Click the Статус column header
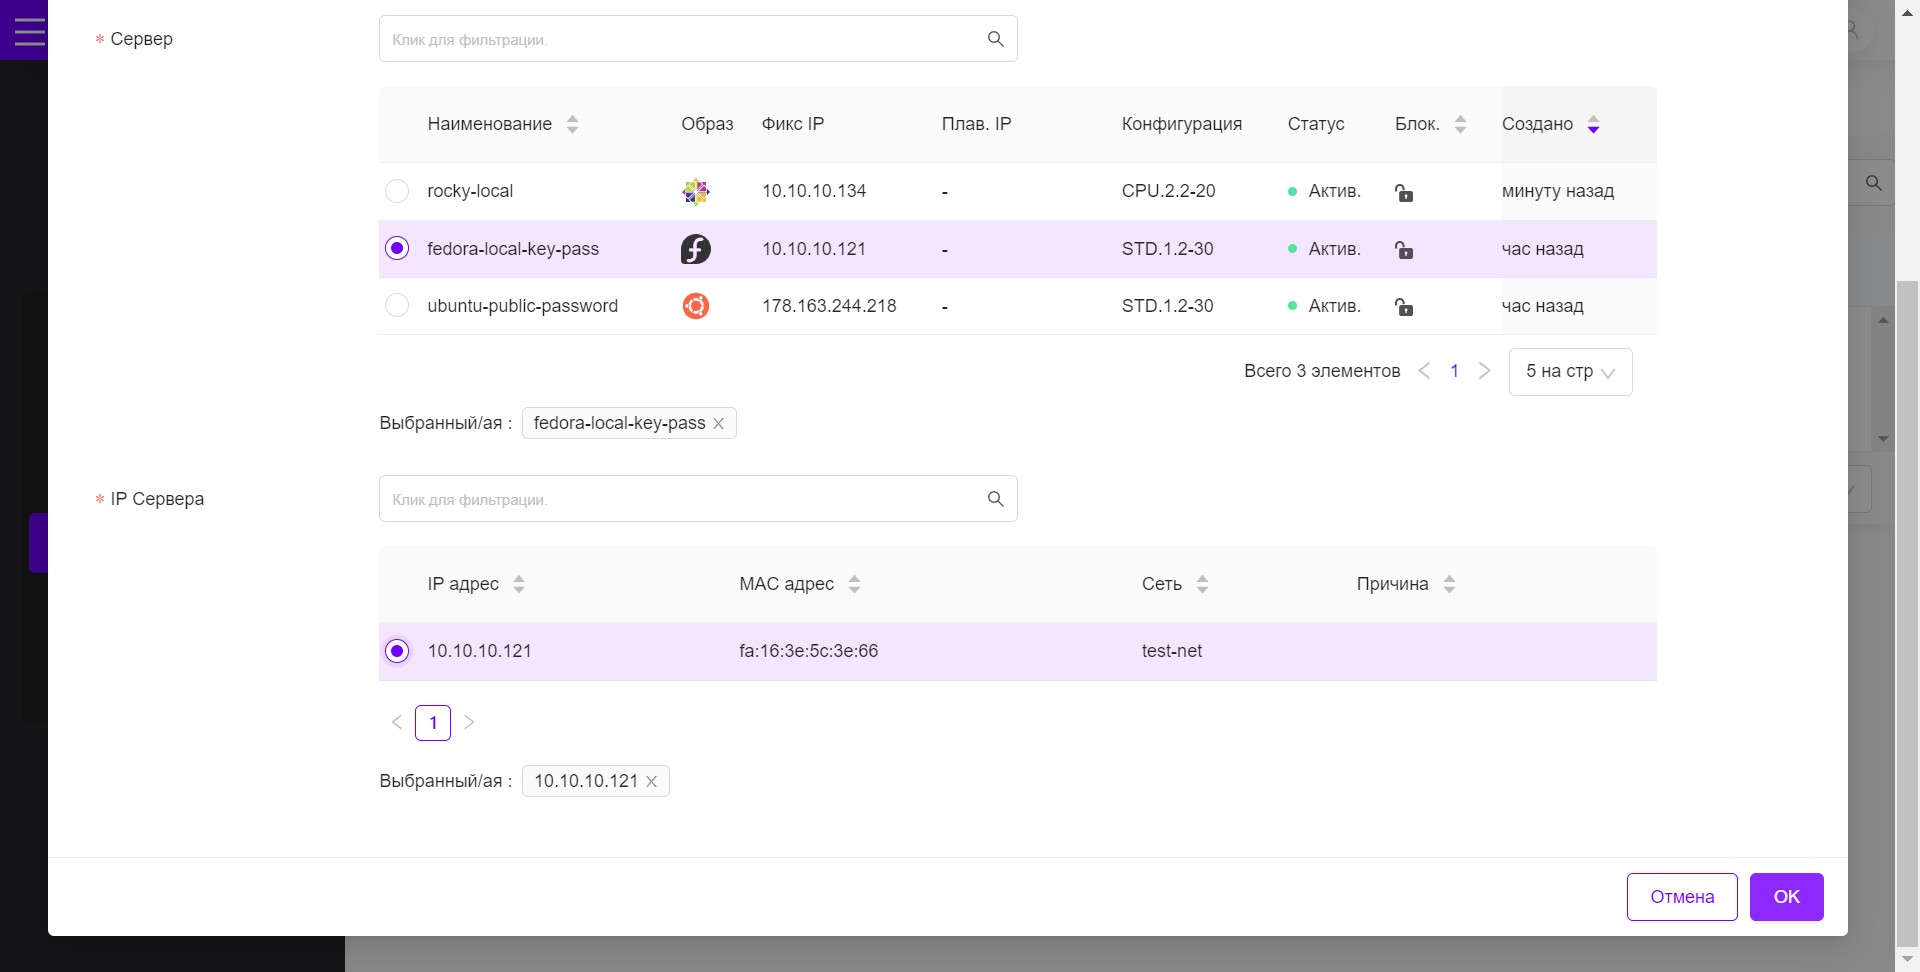 click(1316, 124)
